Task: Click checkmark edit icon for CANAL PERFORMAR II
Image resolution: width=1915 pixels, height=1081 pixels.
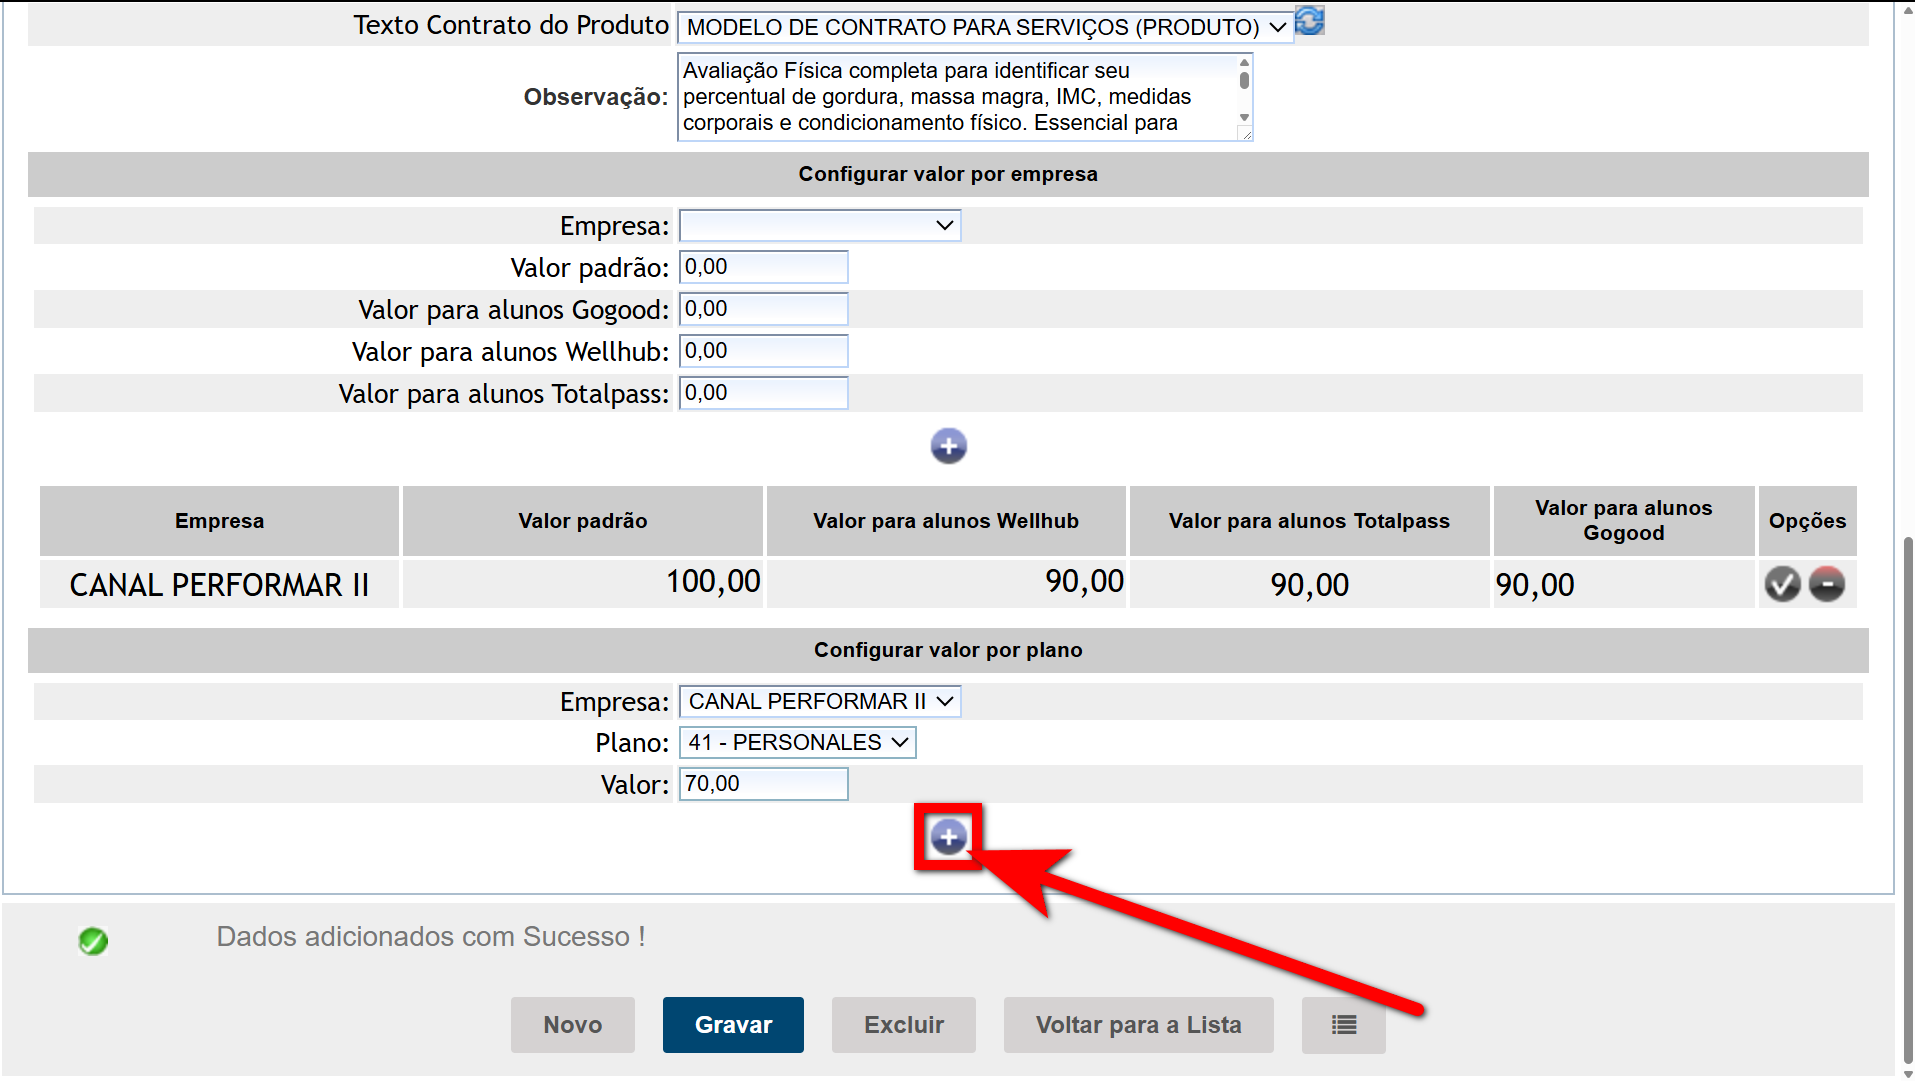Action: click(1782, 584)
